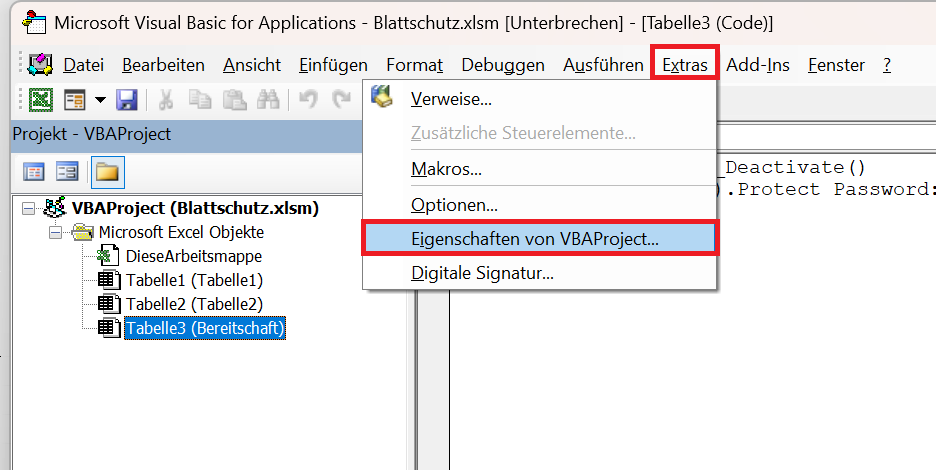
Task: Select Tabelle3 (Bereitschaft) in tree
Action: (205, 328)
